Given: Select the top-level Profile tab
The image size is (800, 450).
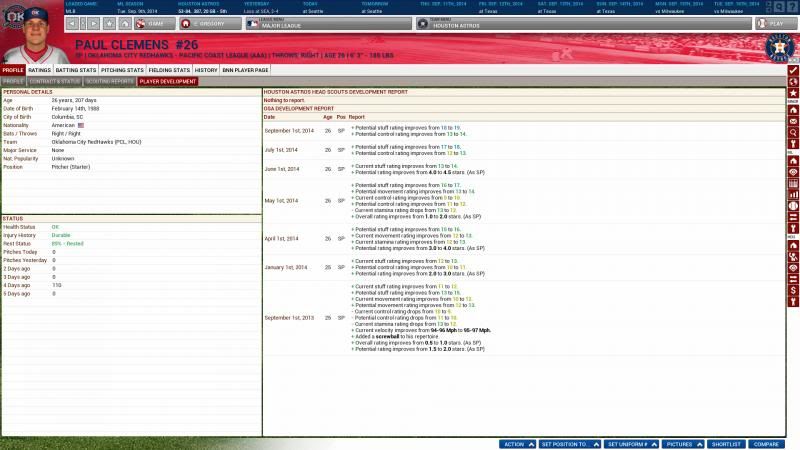Looking at the screenshot, I should 13,70.
